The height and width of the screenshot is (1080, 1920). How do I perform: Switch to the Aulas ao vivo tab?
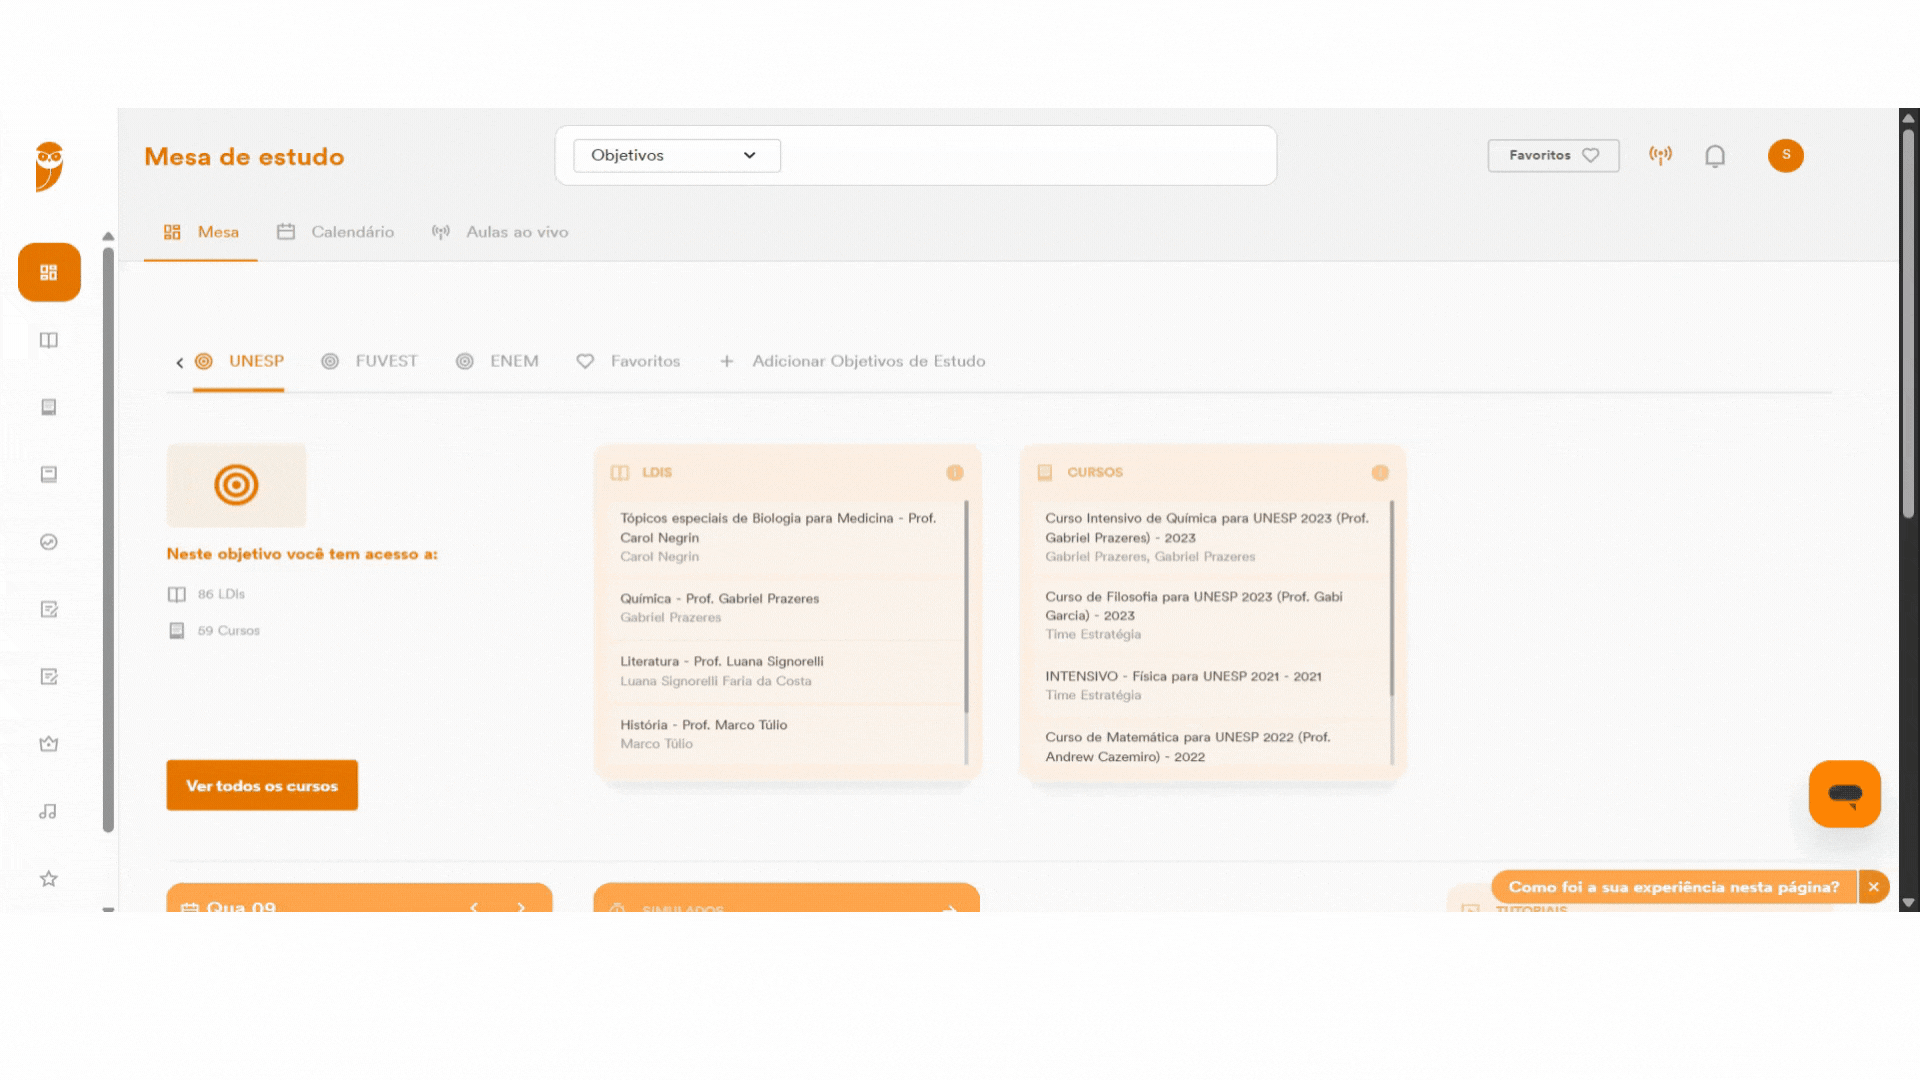pos(500,232)
